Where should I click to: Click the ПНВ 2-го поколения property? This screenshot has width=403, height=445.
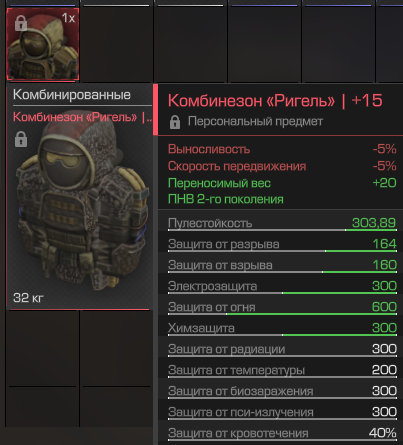[226, 199]
